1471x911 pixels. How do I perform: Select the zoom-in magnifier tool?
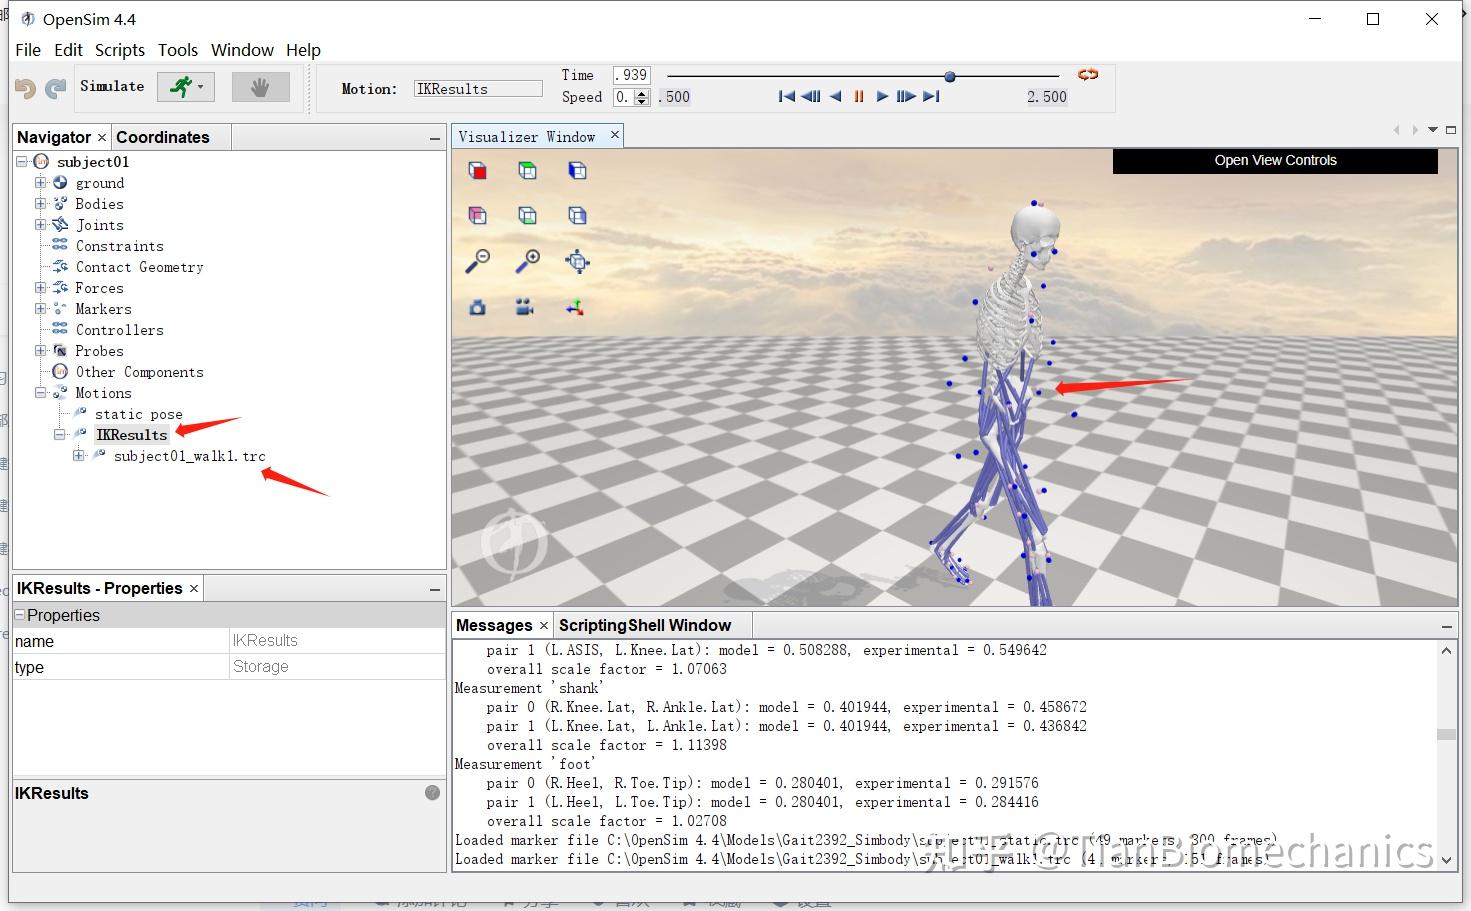[x=528, y=260]
